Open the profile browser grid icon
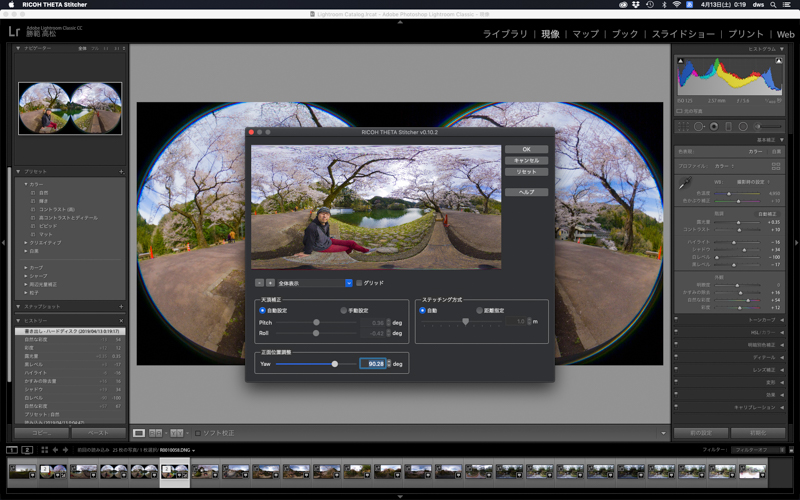The image size is (800, 500). 775,165
